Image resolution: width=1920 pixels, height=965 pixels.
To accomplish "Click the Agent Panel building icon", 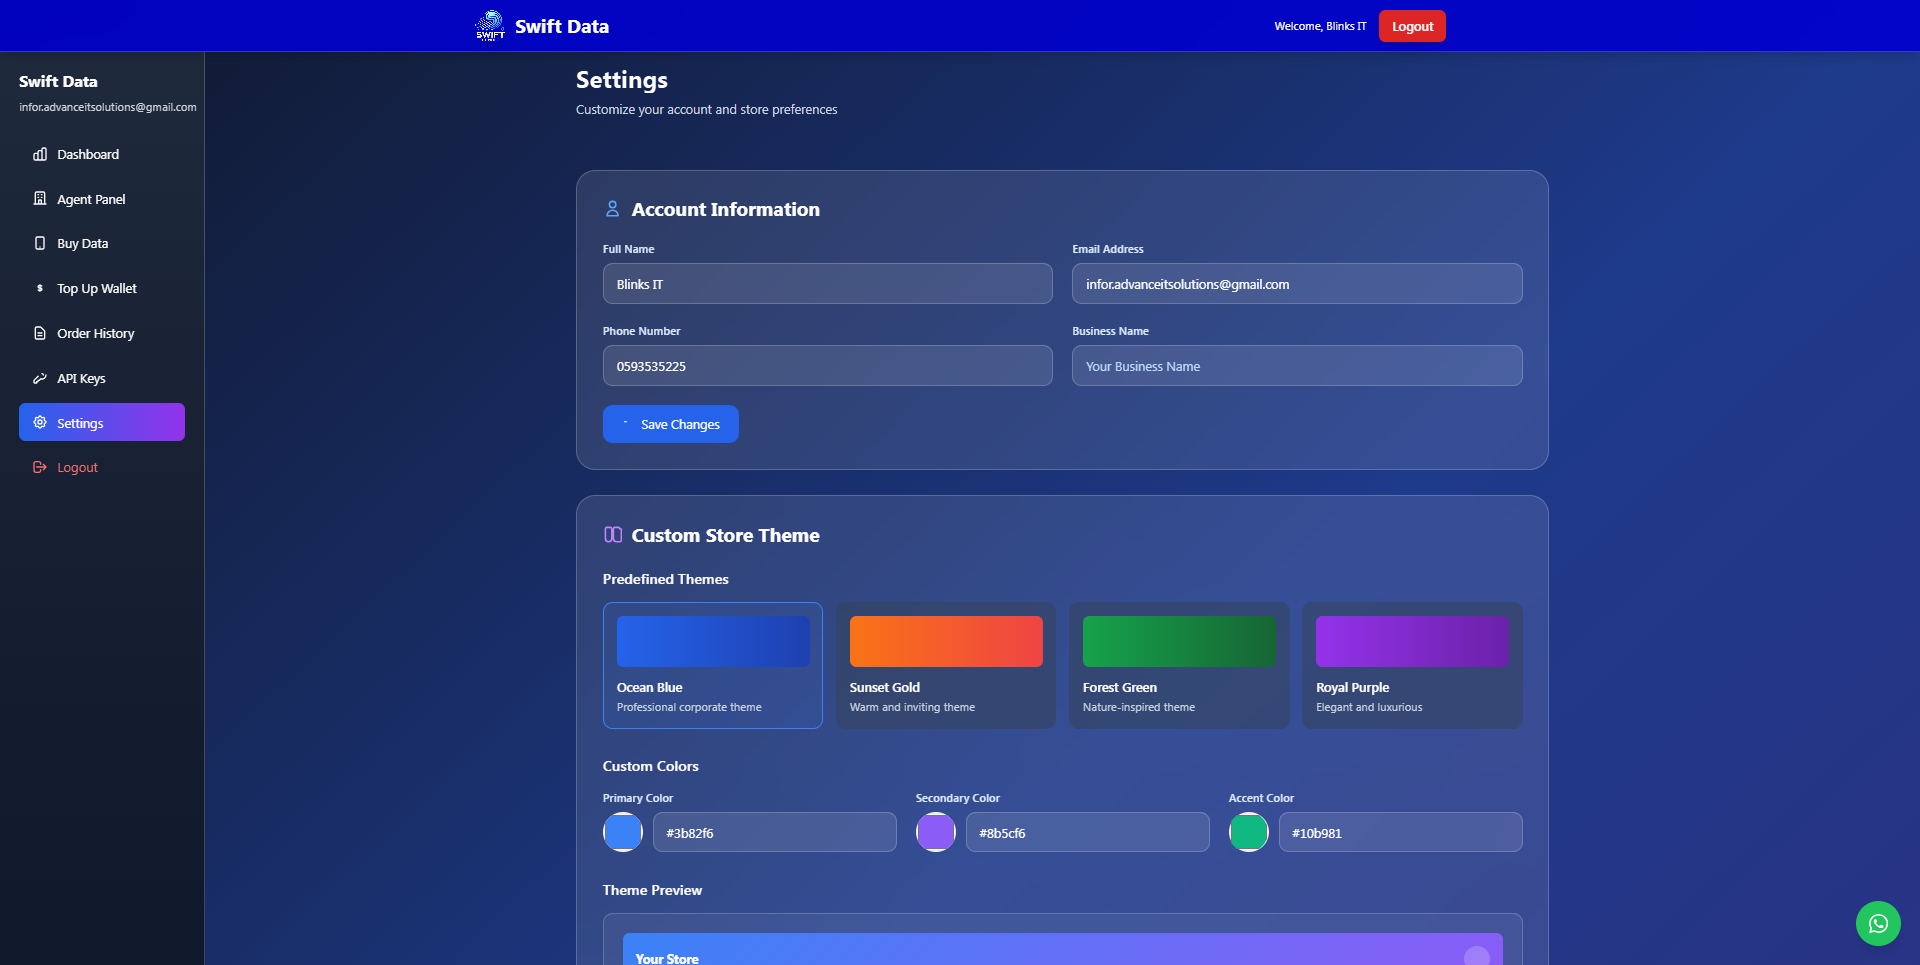I will tap(40, 199).
